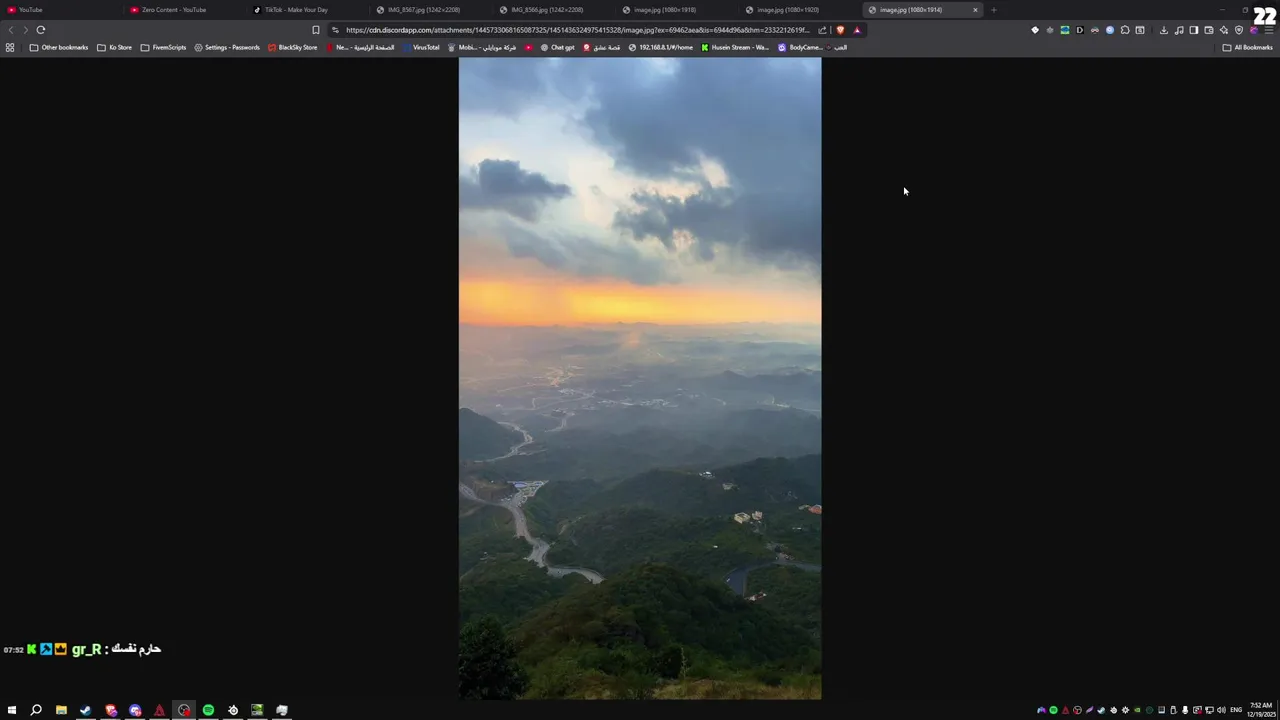This screenshot has height=720, width=1280.
Task: Open Windows taskbar search
Action: [x=36, y=710]
